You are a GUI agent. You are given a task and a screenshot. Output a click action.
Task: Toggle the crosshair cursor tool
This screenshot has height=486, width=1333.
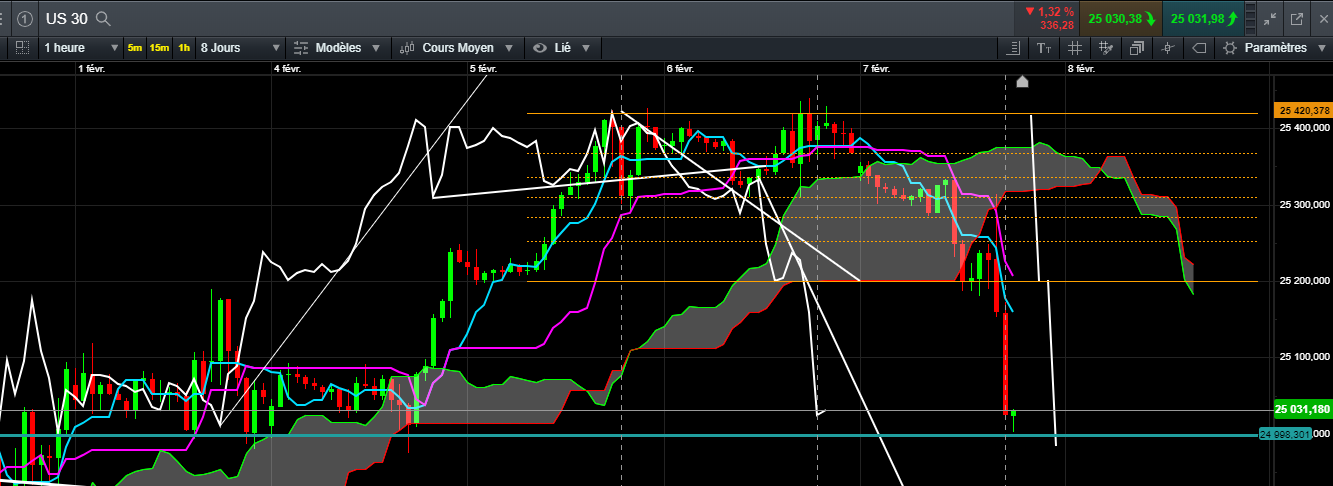(1169, 48)
